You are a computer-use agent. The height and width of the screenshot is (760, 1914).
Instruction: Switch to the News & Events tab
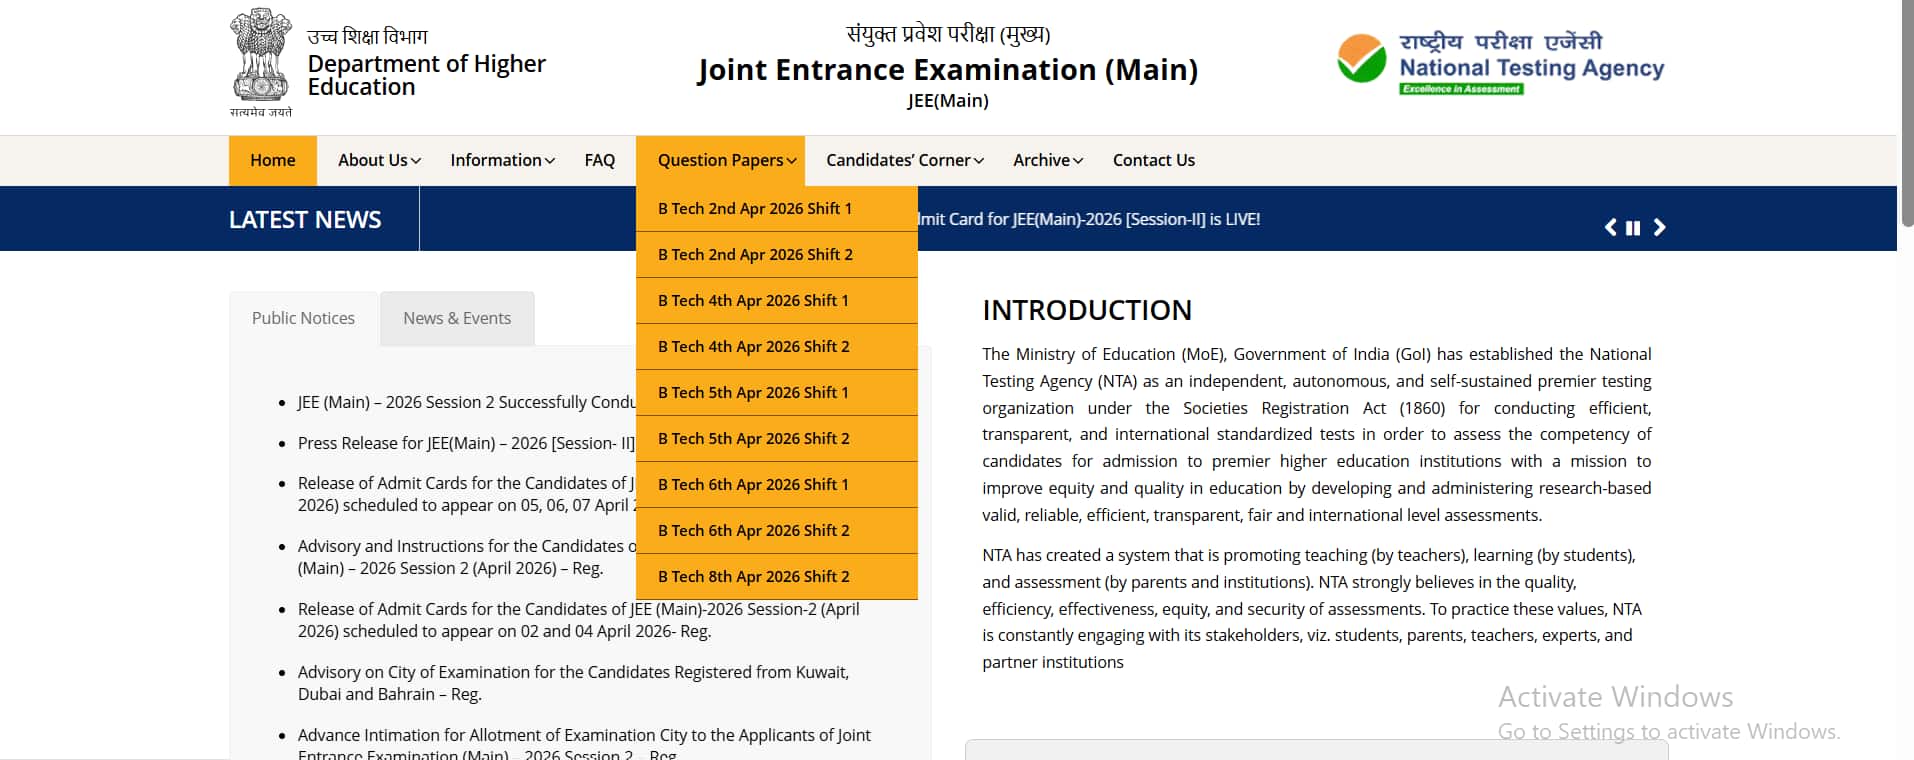coord(457,318)
